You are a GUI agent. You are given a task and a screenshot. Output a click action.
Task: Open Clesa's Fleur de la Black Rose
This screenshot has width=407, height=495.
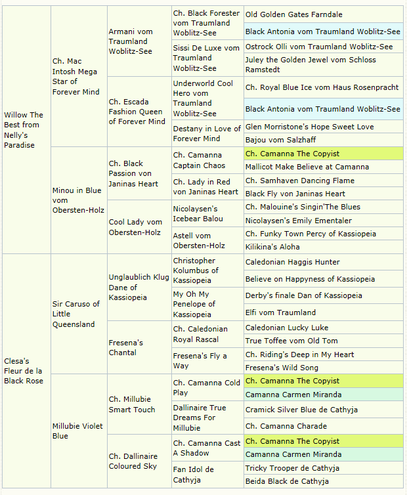[x=23, y=371]
